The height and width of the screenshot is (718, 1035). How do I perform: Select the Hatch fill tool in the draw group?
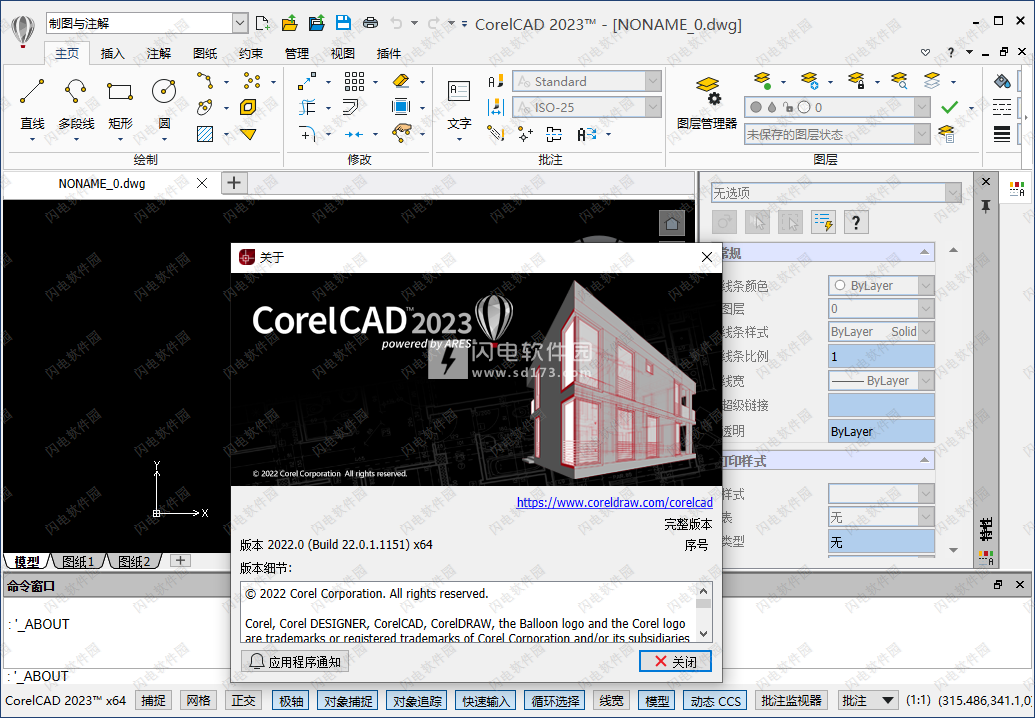[x=205, y=134]
